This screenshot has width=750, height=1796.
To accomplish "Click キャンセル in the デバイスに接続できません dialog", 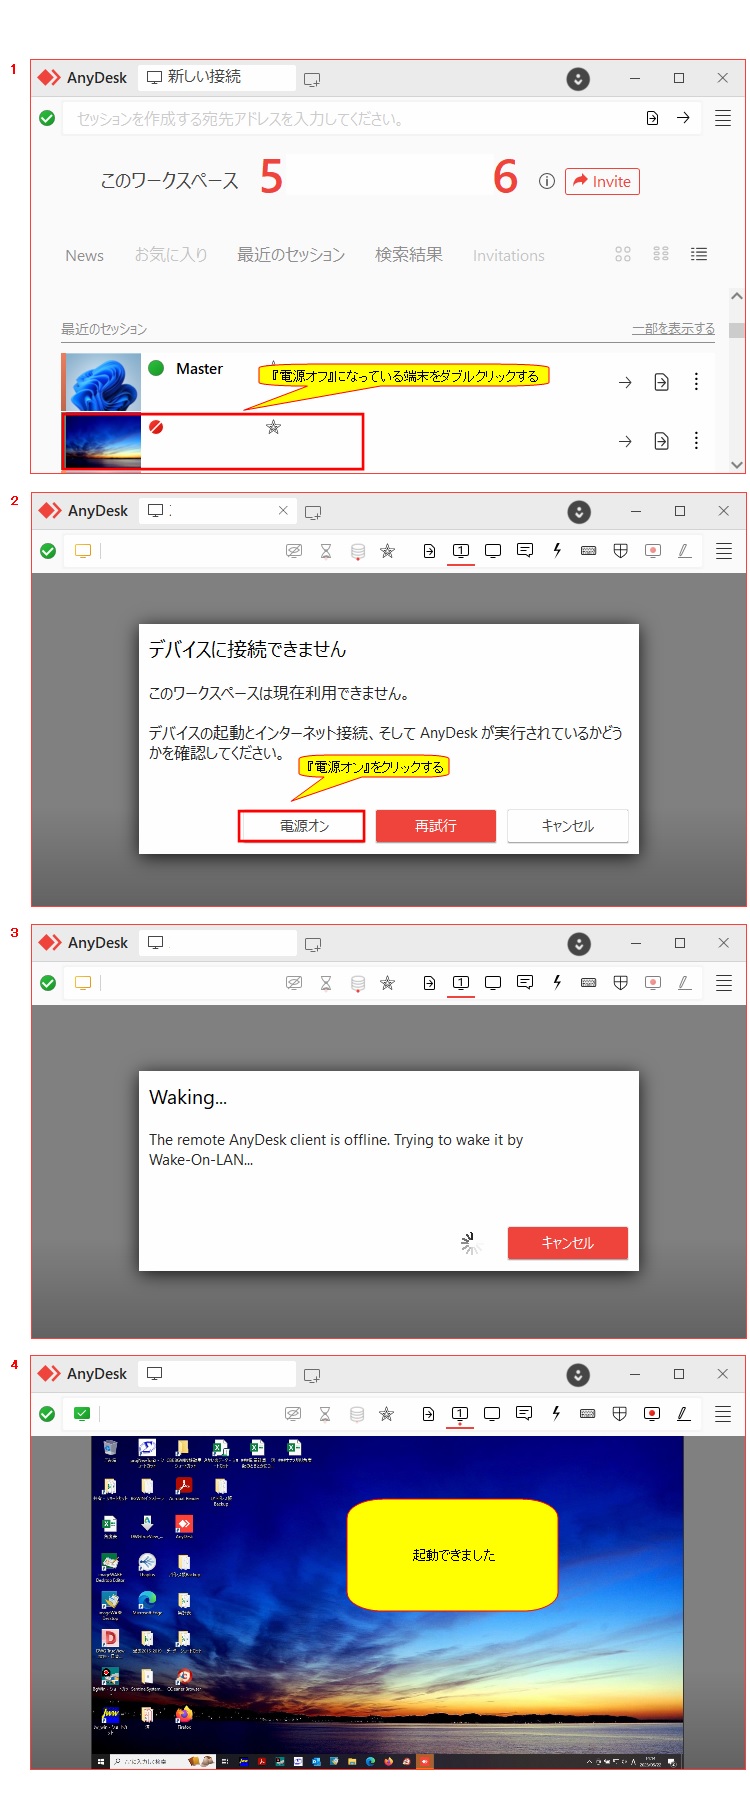I will pyautogui.click(x=568, y=826).
